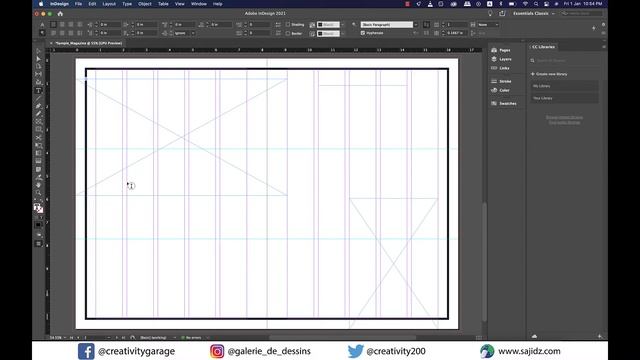Click the number of columns input field
This screenshot has height=360, width=640.
coord(456,24)
